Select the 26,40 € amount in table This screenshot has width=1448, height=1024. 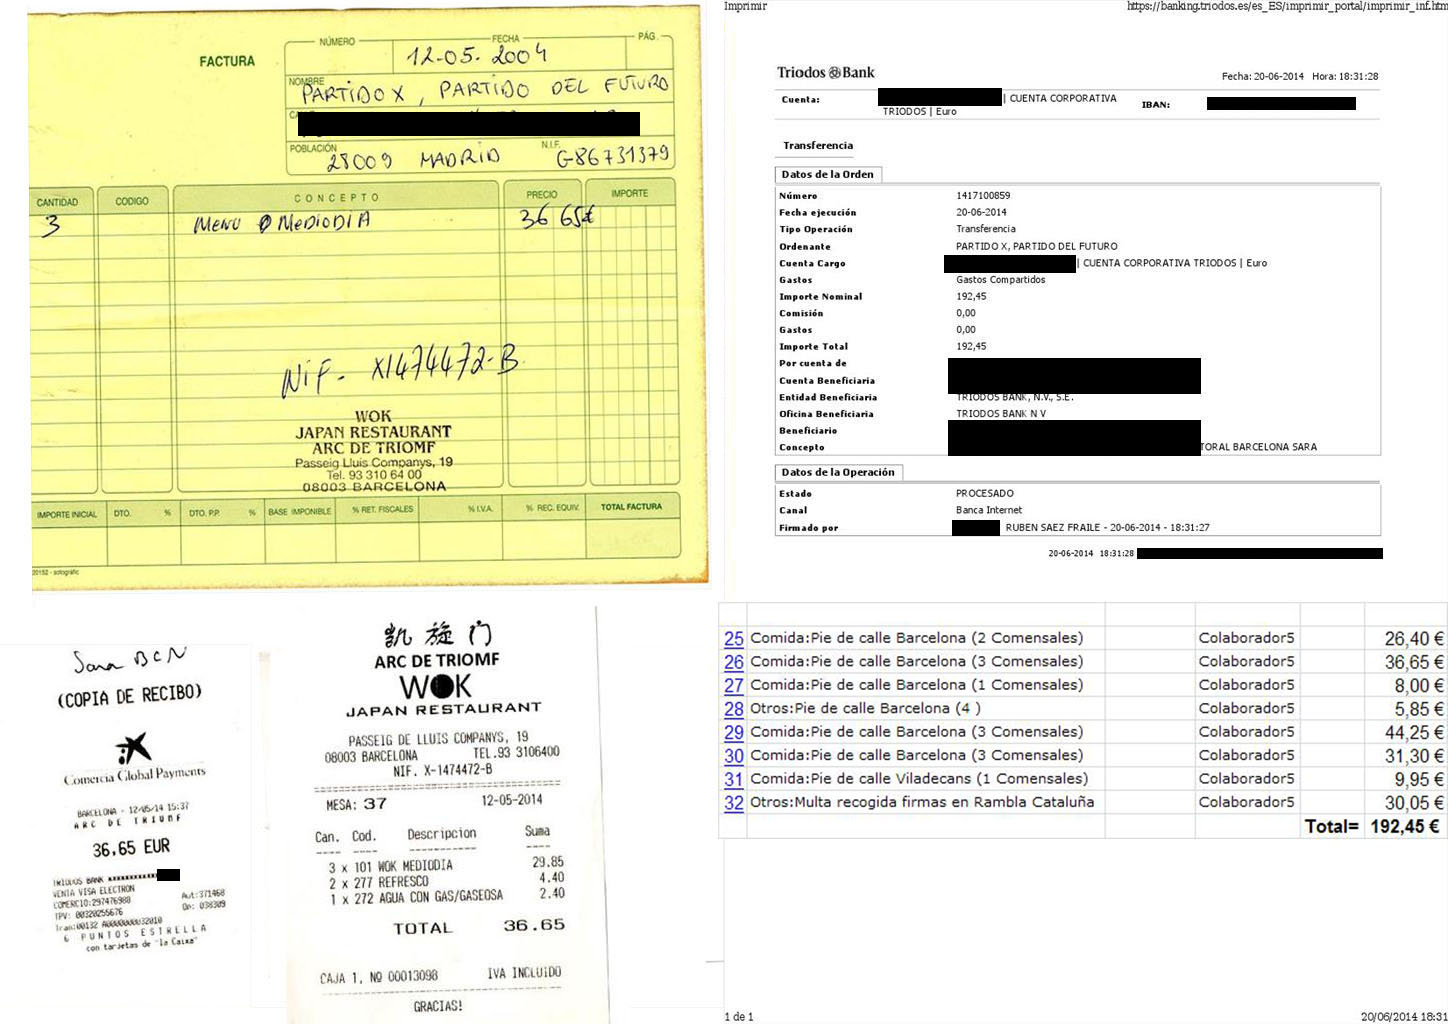click(x=1414, y=638)
